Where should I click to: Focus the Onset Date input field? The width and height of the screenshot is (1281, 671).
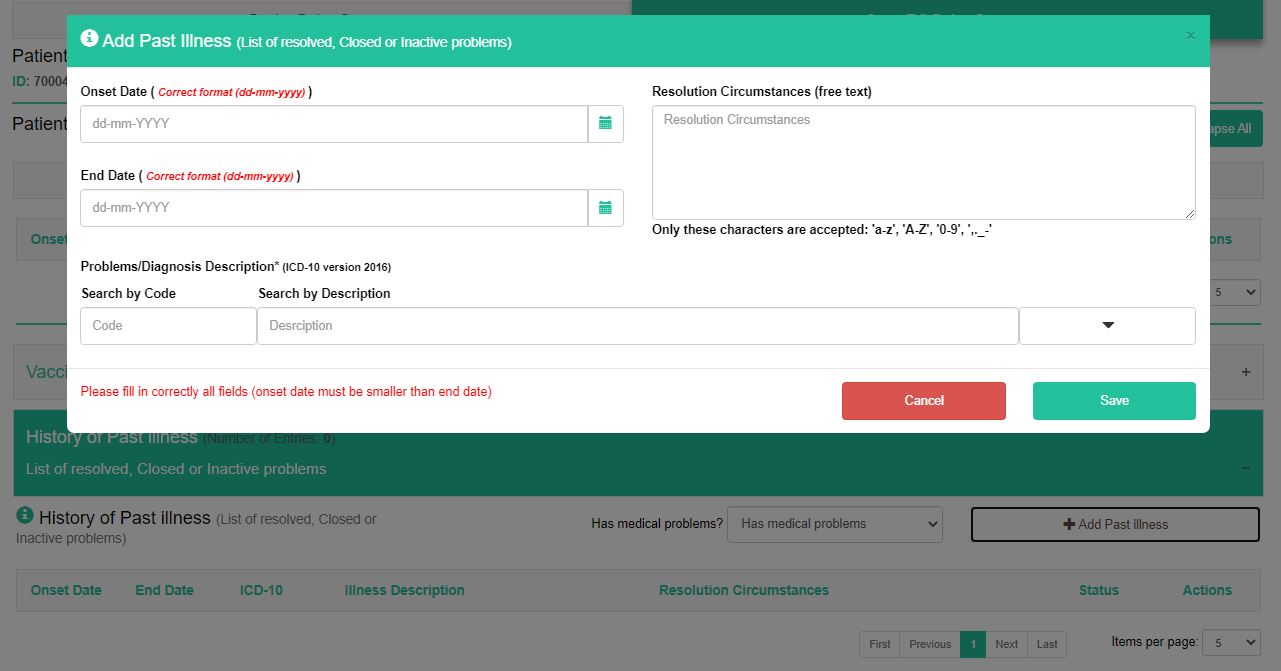pos(334,124)
